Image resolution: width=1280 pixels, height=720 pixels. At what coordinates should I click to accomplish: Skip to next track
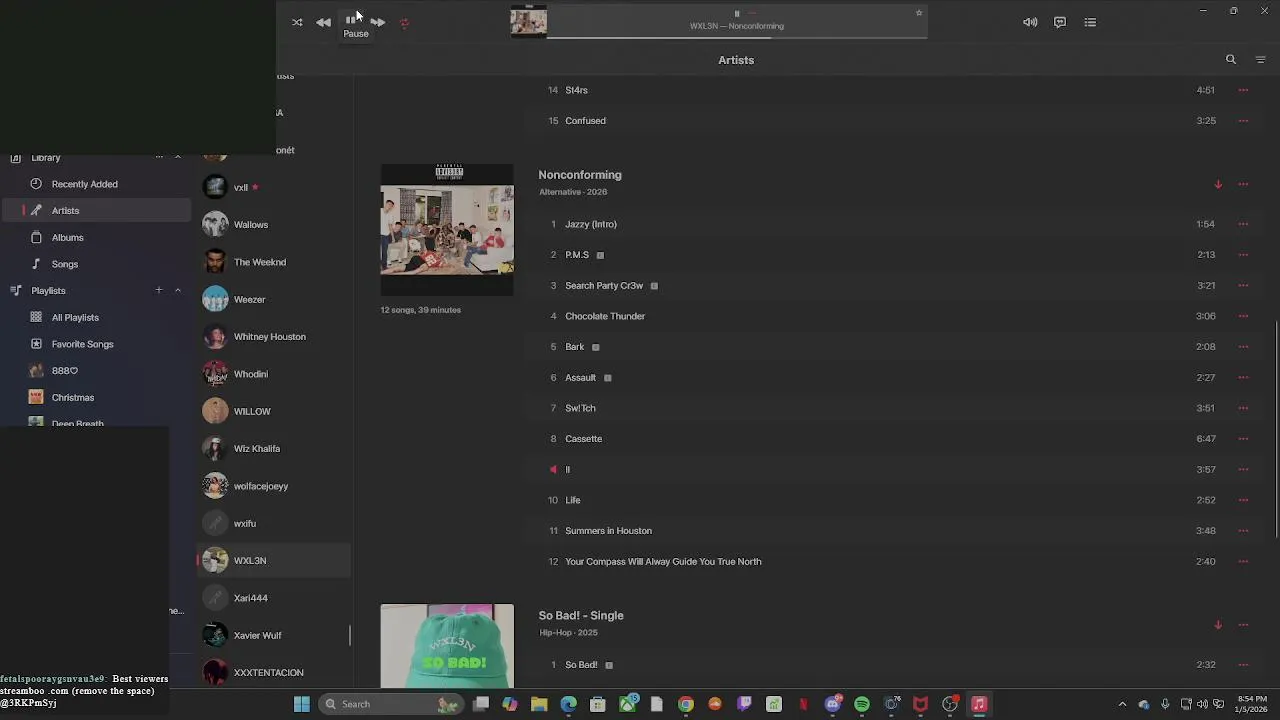(378, 22)
